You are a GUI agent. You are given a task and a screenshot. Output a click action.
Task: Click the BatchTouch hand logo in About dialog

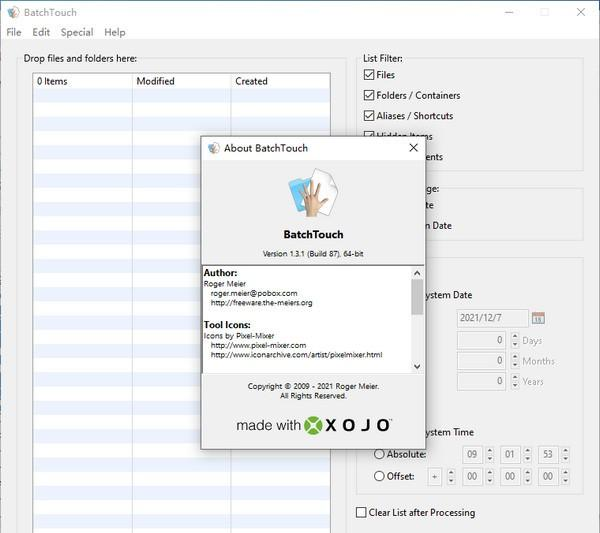tap(313, 192)
